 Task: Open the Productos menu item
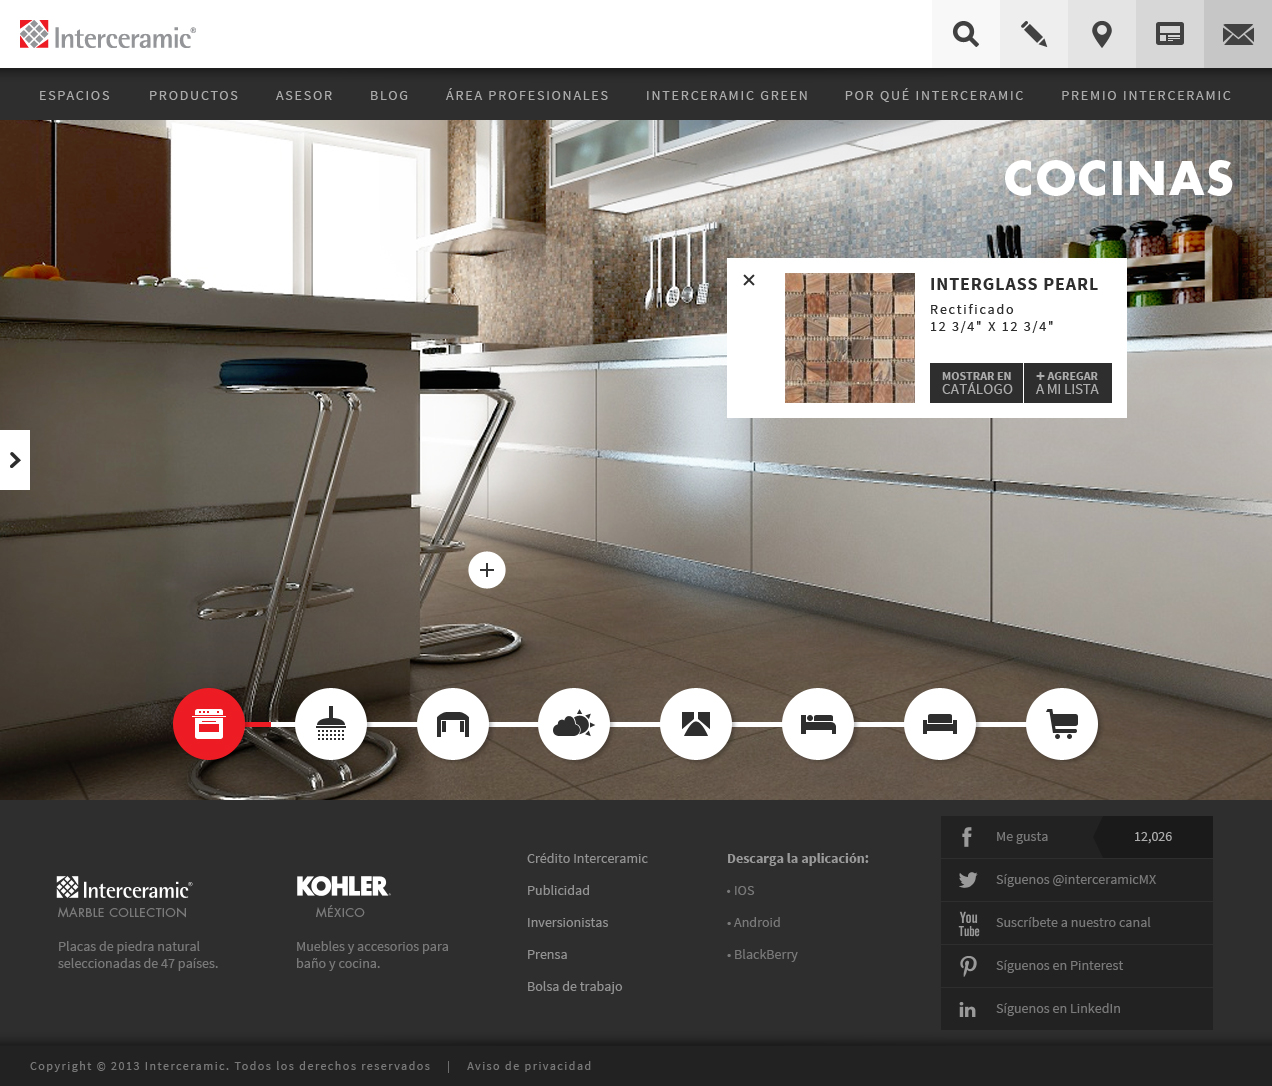[x=194, y=95]
